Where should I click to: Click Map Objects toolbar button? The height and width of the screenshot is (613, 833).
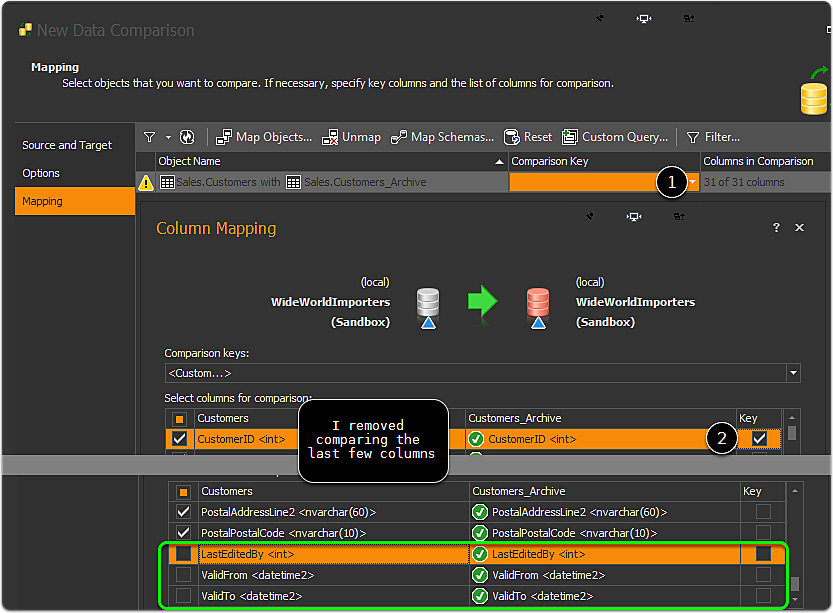tap(264, 137)
